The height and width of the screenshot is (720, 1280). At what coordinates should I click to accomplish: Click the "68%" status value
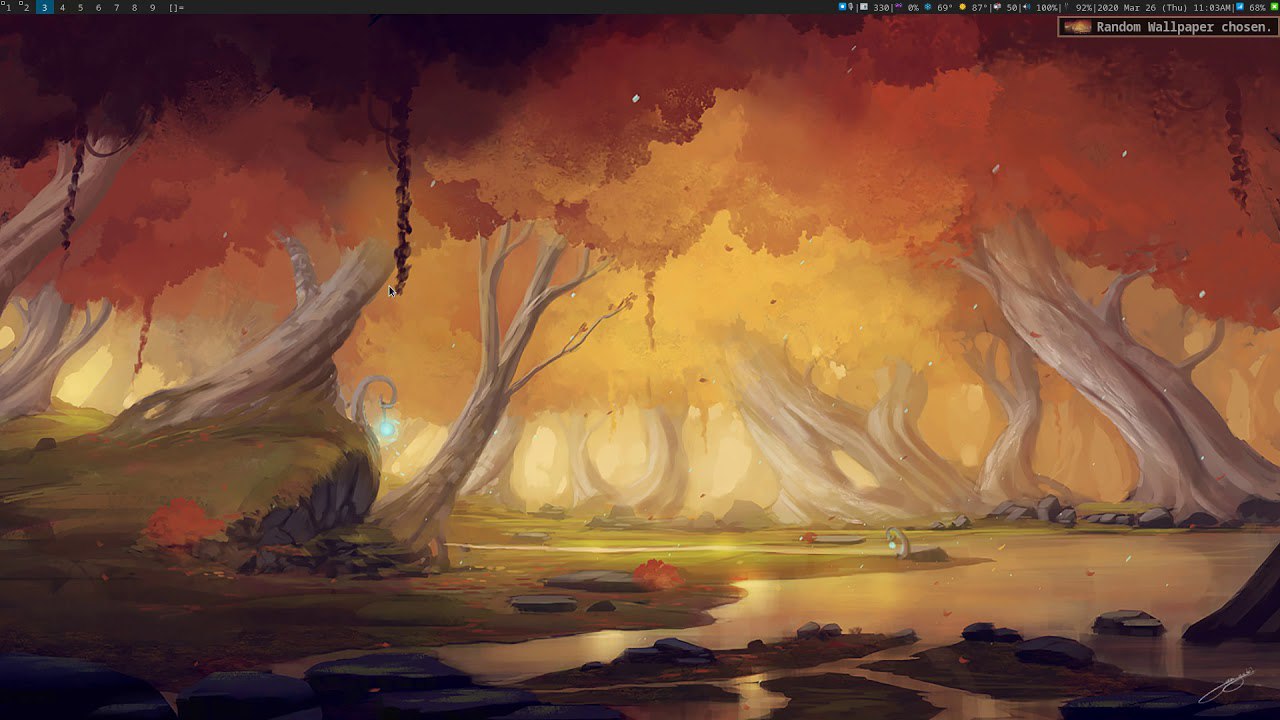pyautogui.click(x=1258, y=7)
